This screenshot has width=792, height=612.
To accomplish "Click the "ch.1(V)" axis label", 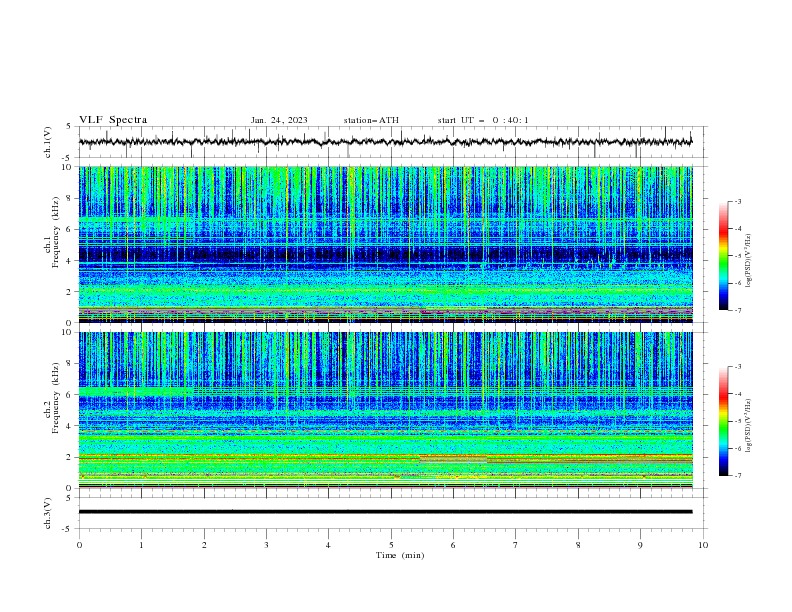I will [x=48, y=142].
